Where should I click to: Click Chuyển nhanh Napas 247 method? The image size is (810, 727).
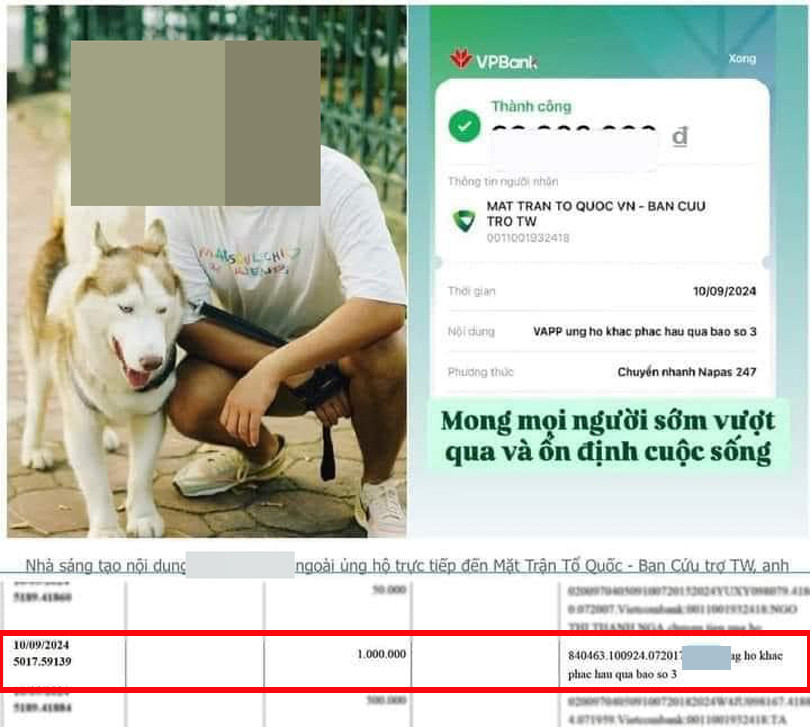pyautogui.click(x=687, y=372)
